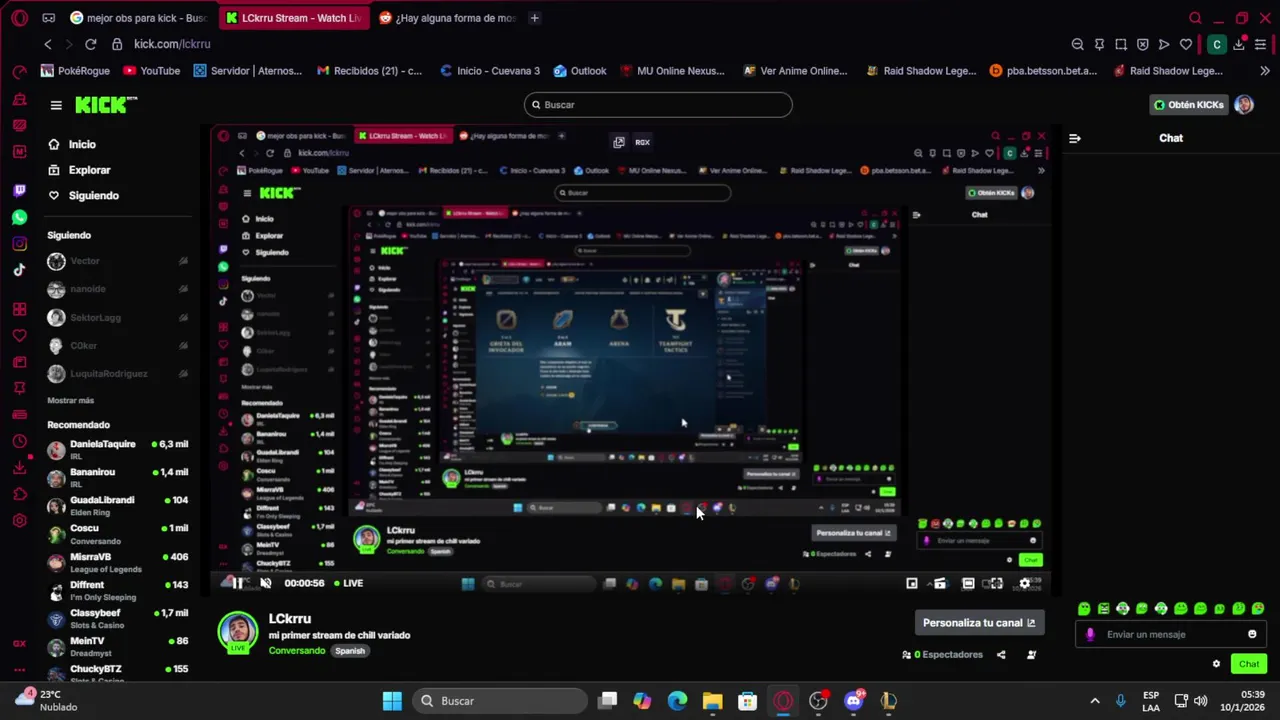Image resolution: width=1280 pixels, height=720 pixels.
Task: Open the history clock icon in sidebar
Action: click(x=19, y=441)
